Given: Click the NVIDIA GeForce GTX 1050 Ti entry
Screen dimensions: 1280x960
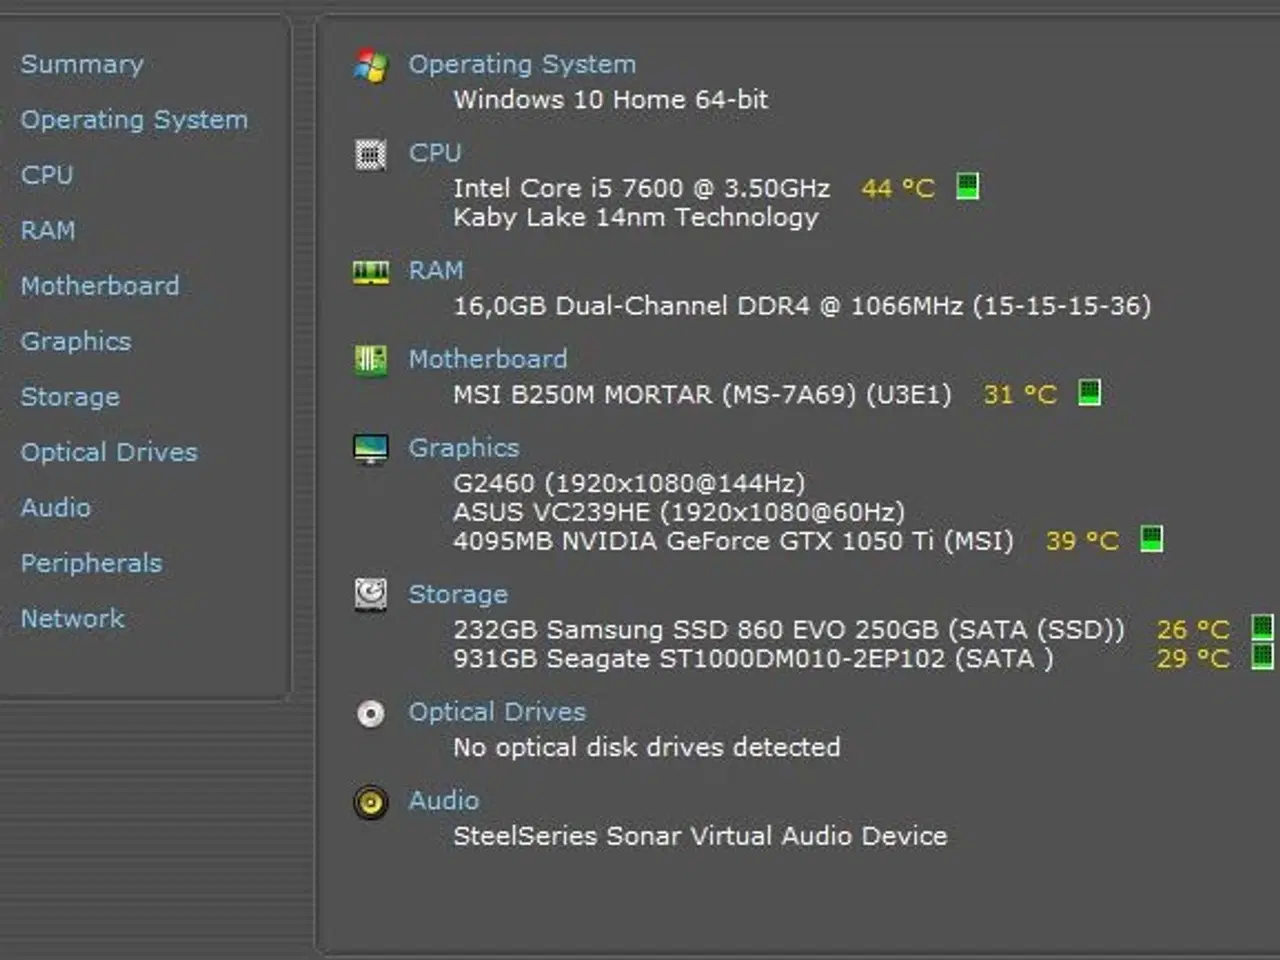Looking at the screenshot, I should tap(733, 542).
